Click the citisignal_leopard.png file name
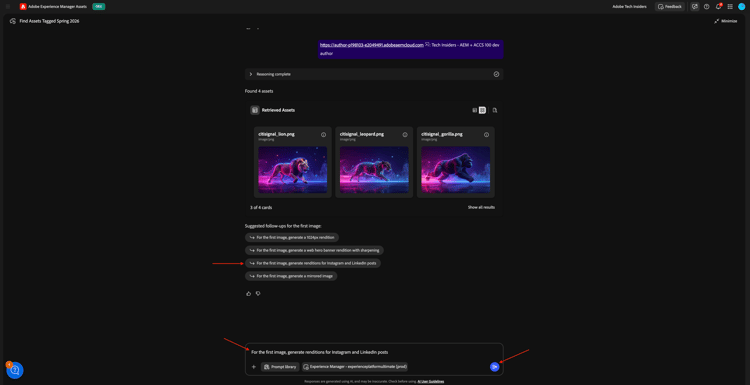The width and height of the screenshot is (750, 385). [362, 134]
